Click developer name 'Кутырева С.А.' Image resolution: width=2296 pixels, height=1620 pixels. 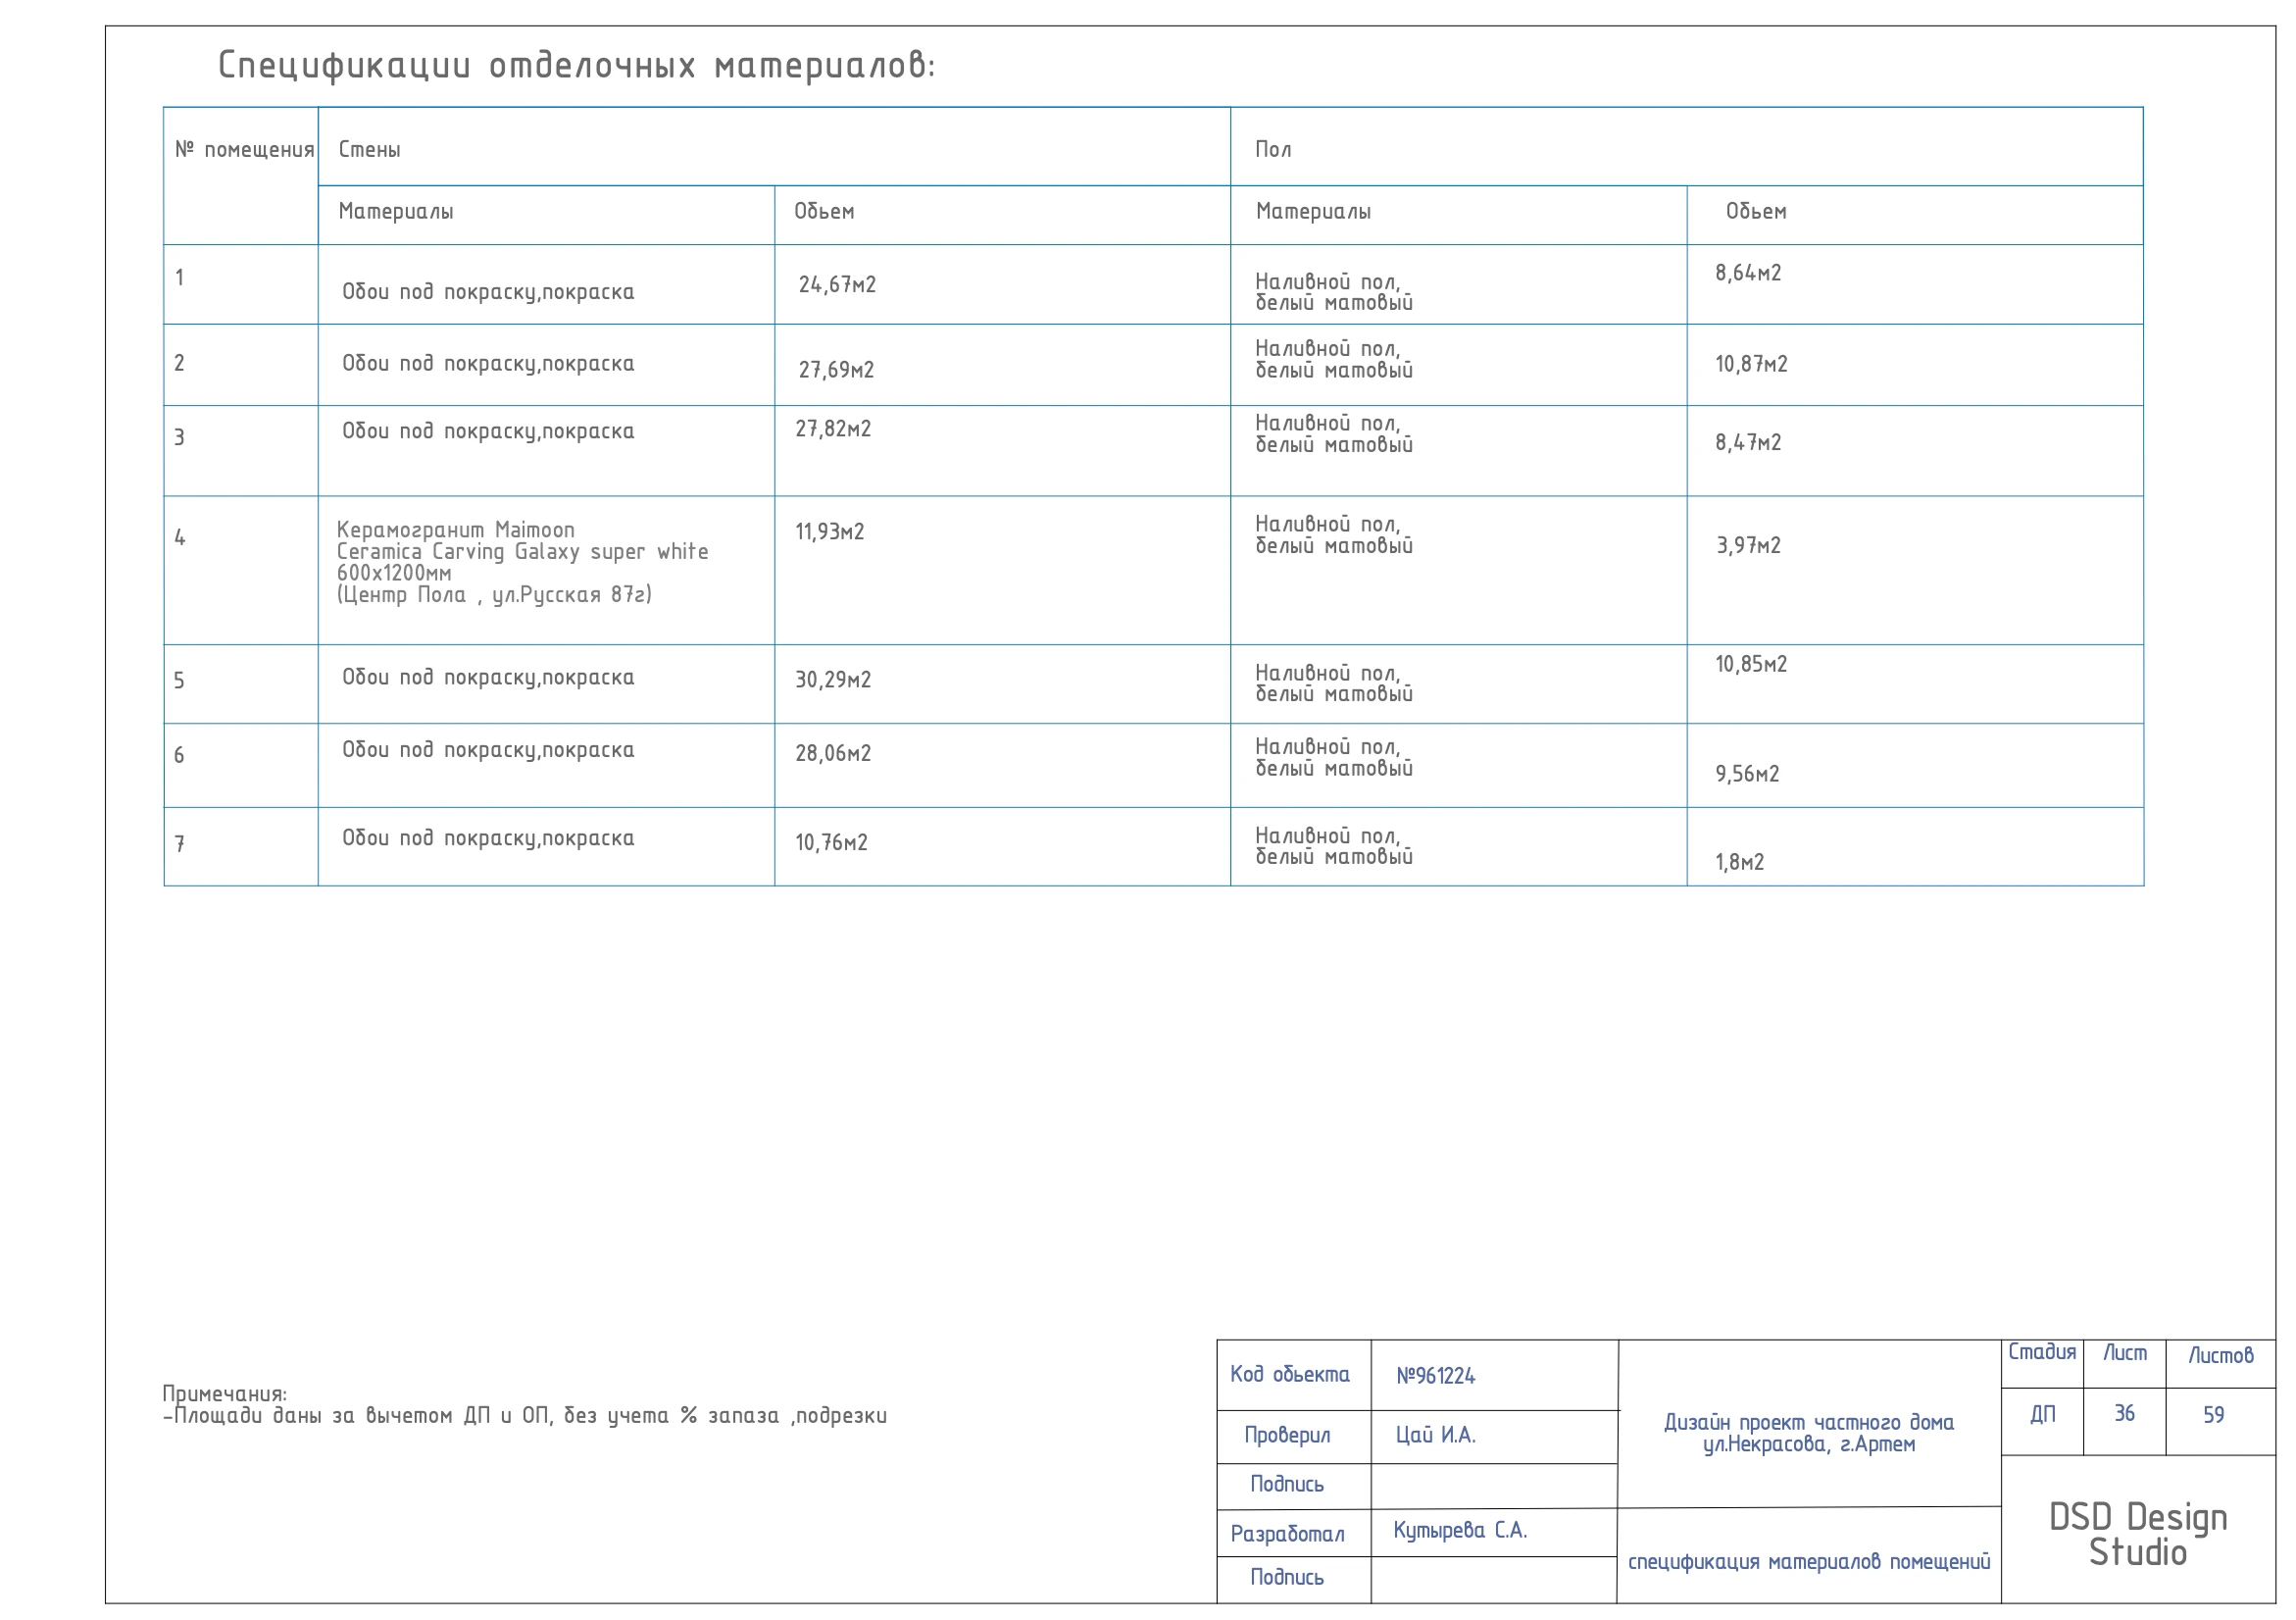click(1460, 1531)
